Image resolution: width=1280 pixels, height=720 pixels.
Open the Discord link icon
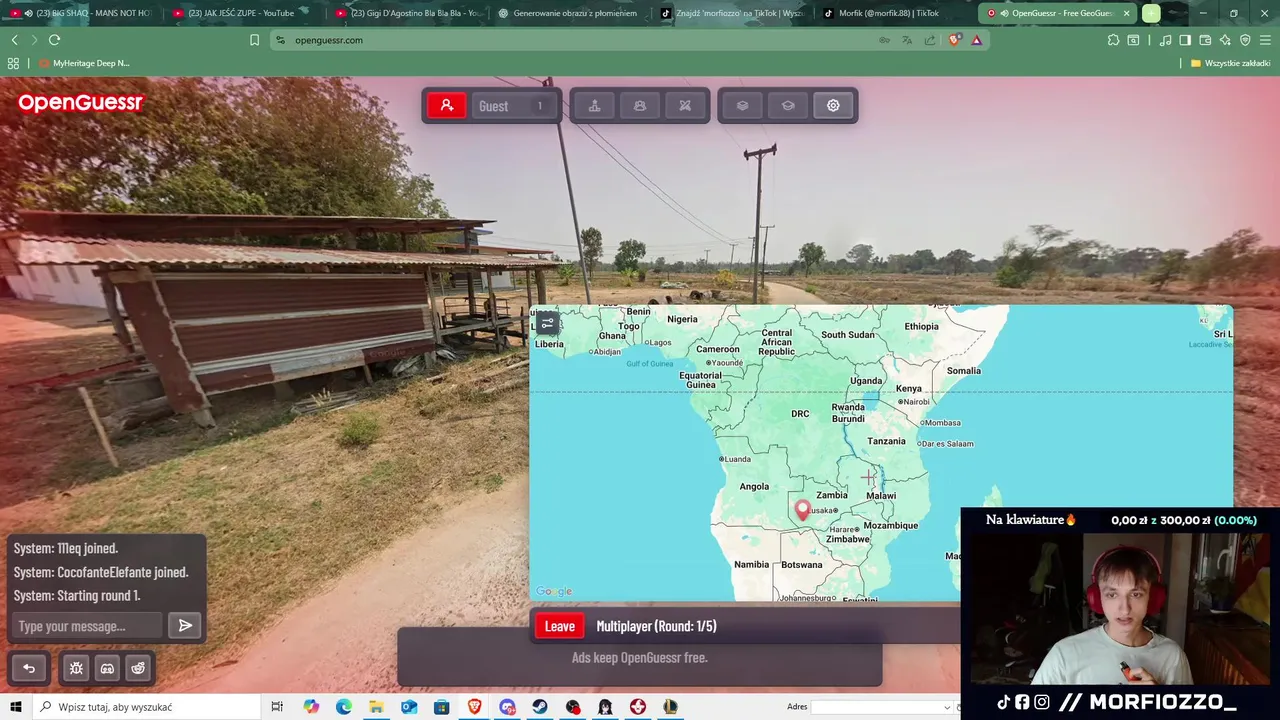[x=107, y=668]
